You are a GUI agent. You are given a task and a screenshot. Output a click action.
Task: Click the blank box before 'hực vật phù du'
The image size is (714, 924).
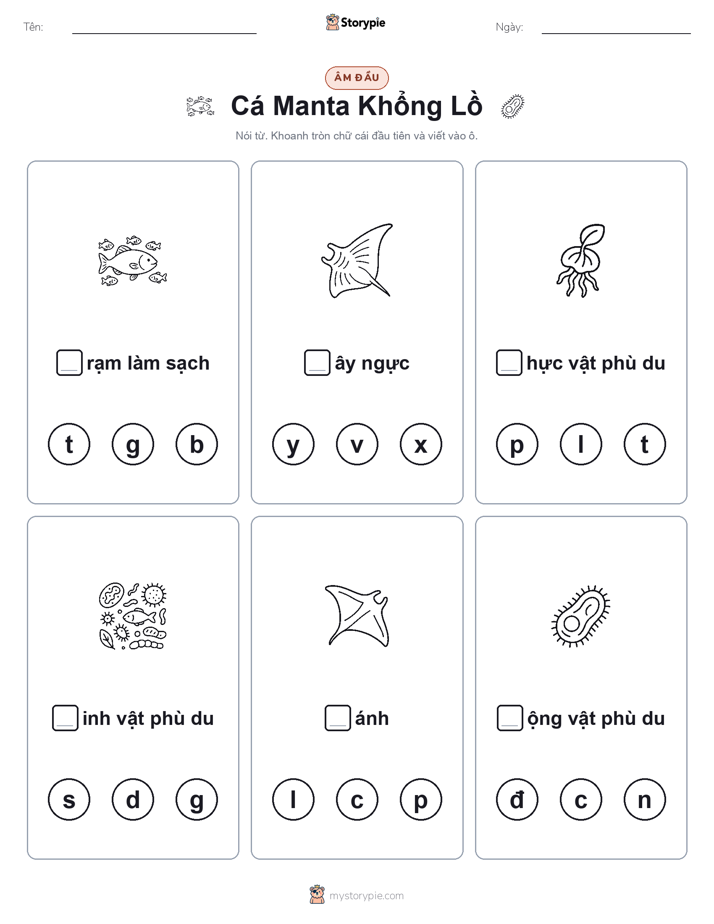[509, 362]
